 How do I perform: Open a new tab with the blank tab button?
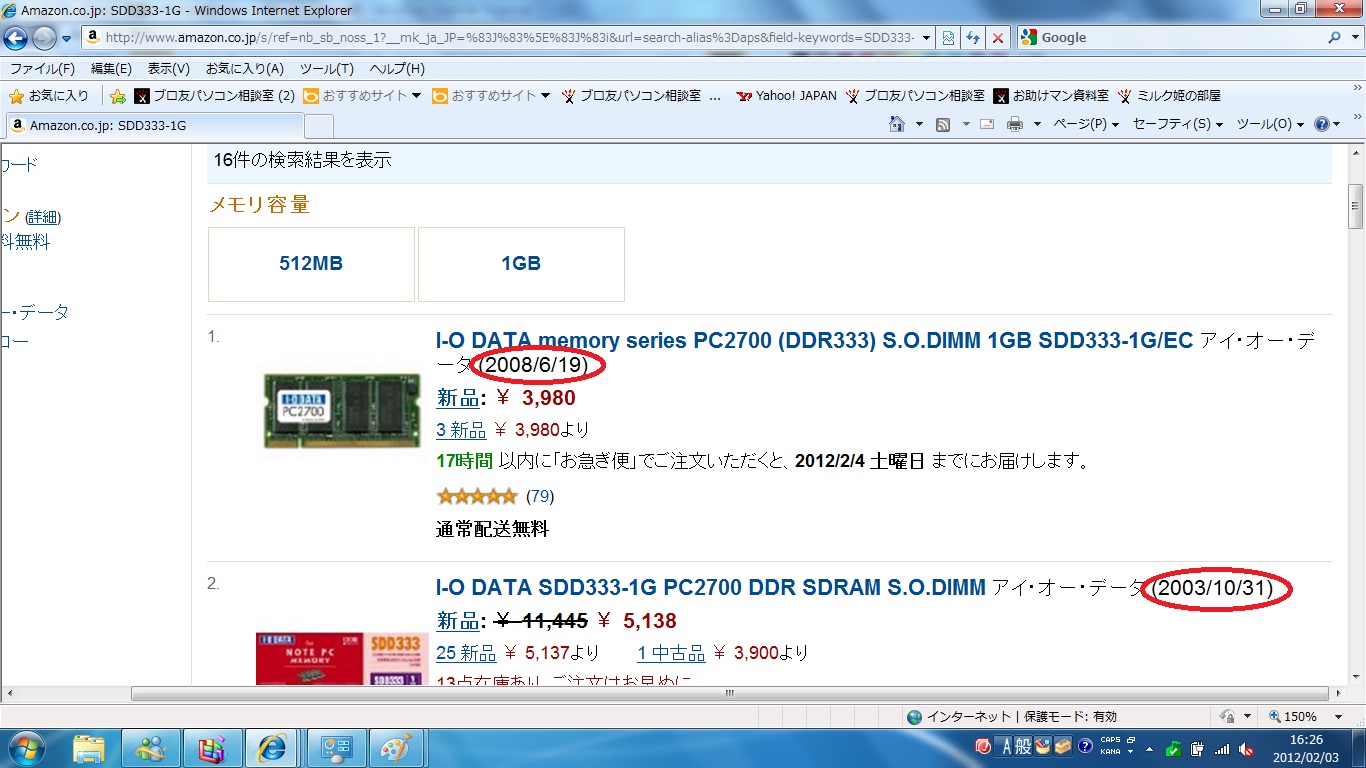[x=319, y=126]
